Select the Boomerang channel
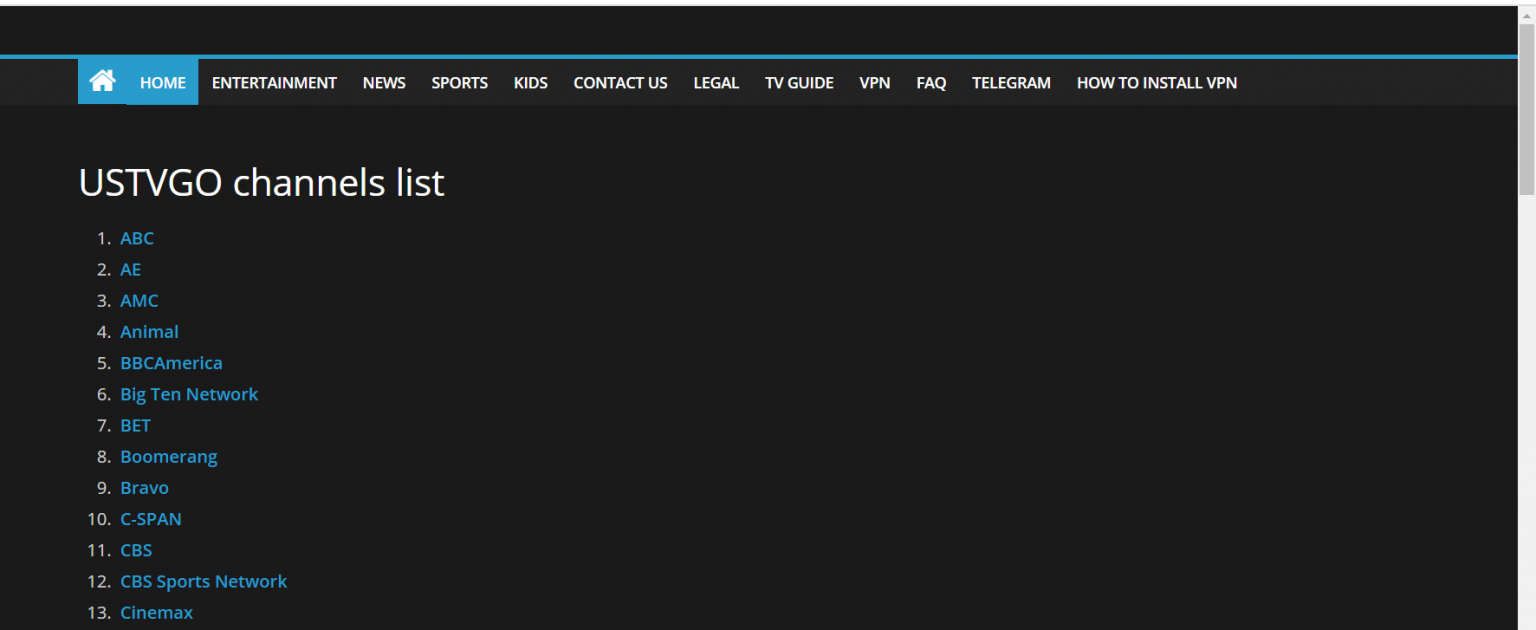 (x=169, y=456)
